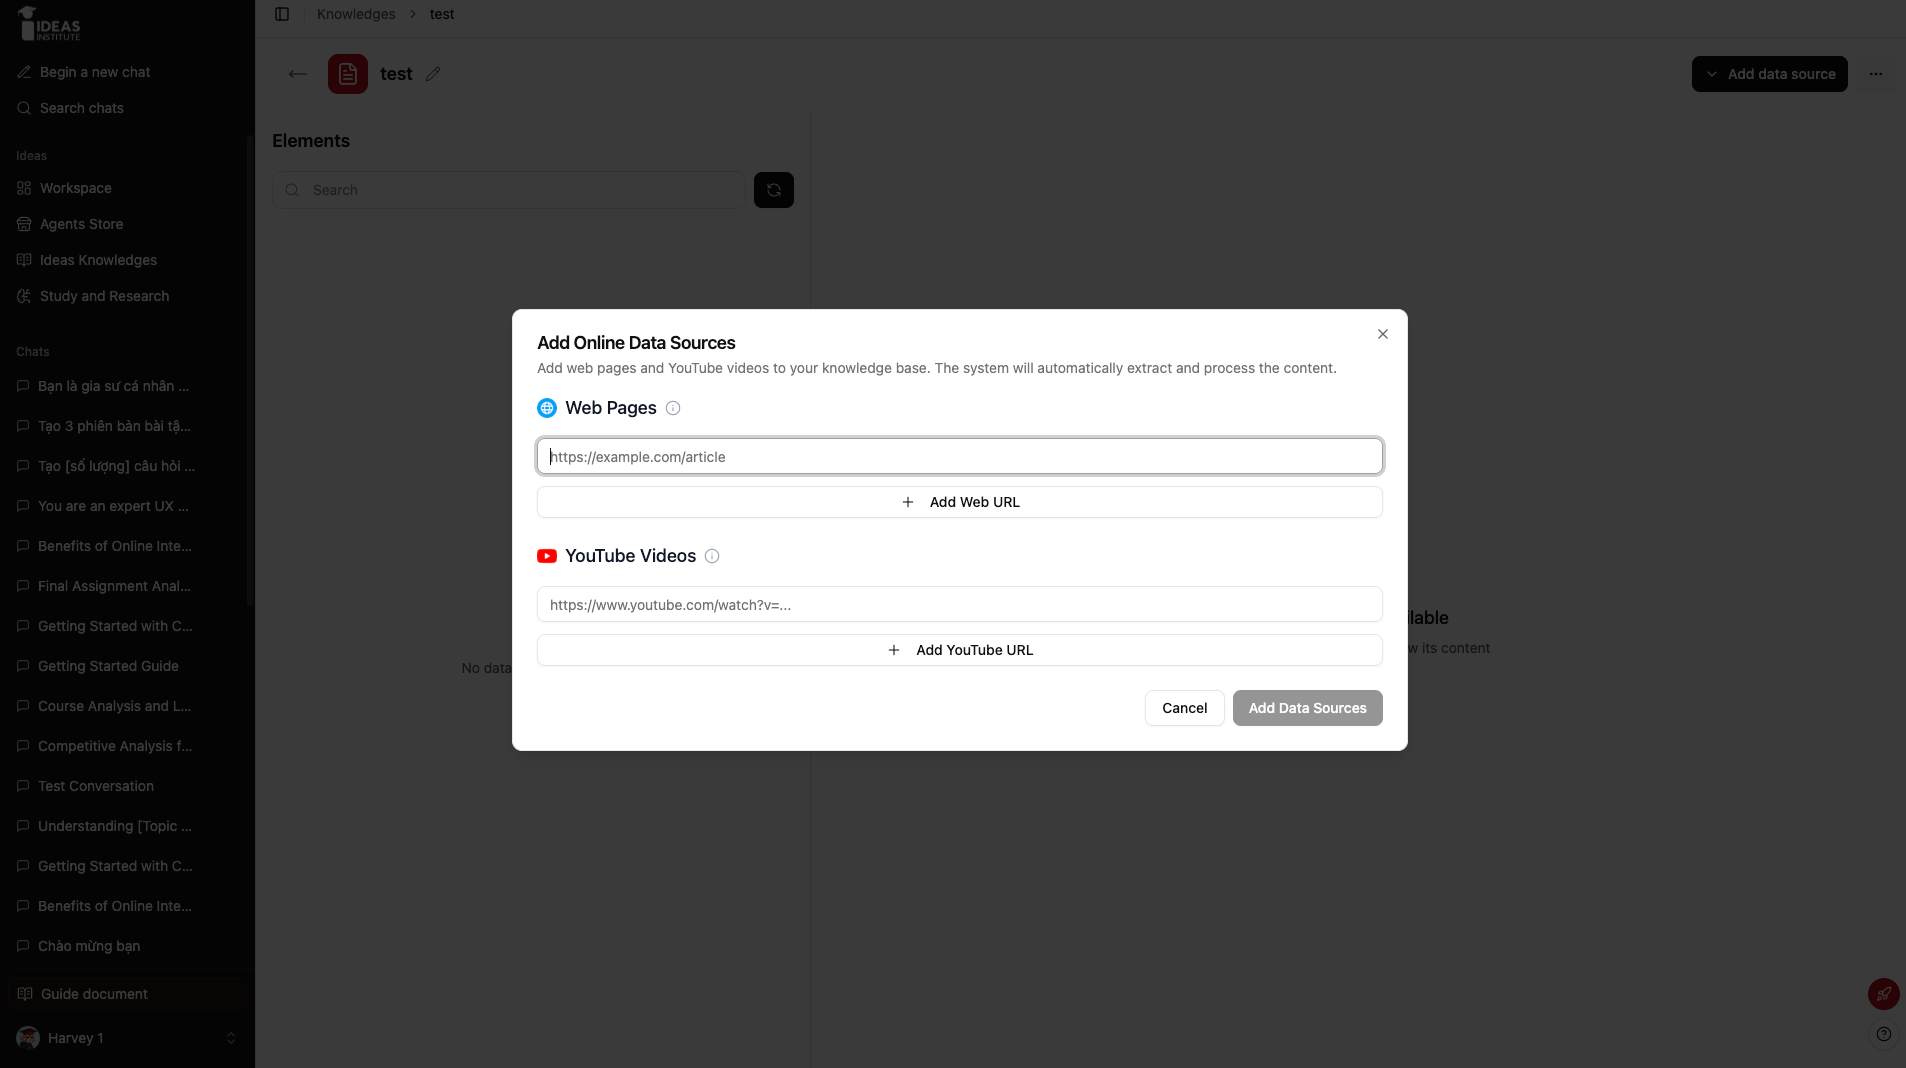
Task: Toggle the sidebar panel icon
Action: pyautogui.click(x=282, y=14)
